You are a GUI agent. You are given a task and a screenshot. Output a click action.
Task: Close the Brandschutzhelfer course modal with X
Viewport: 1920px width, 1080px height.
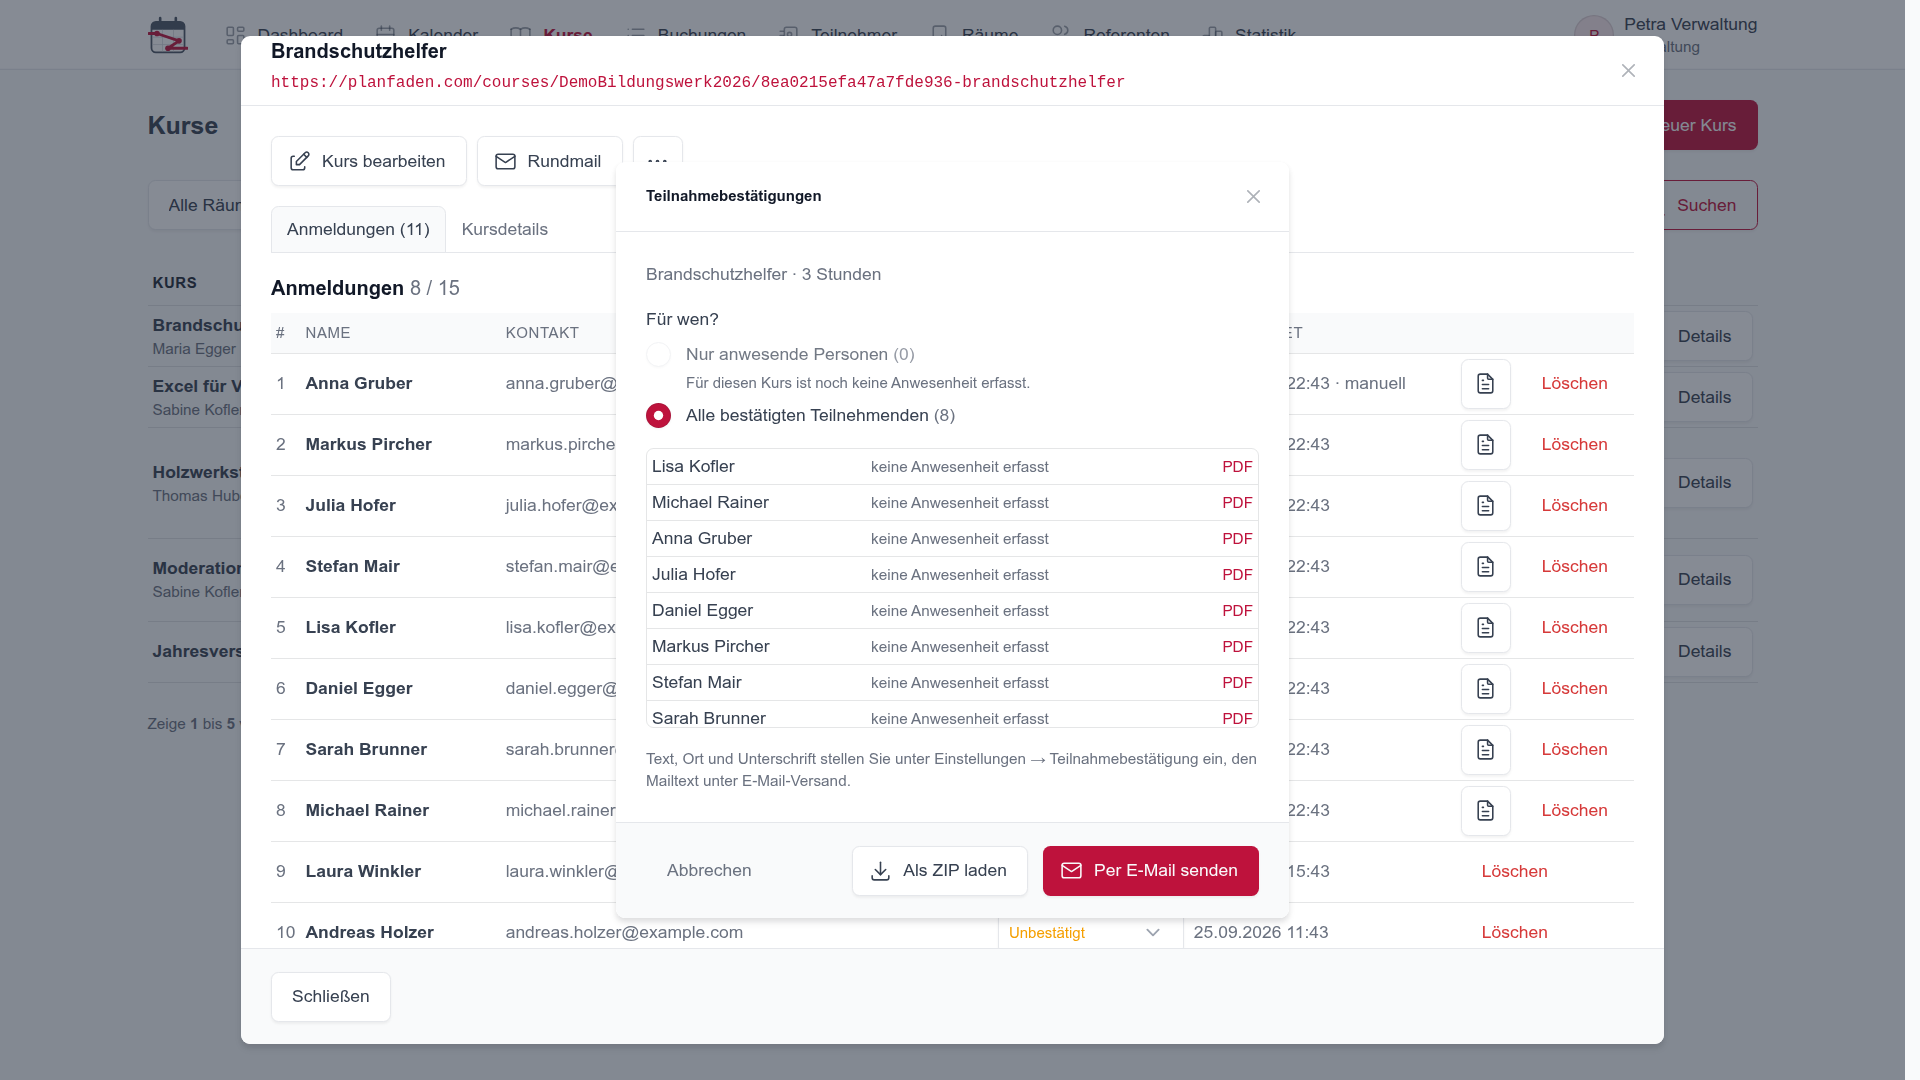(1628, 71)
